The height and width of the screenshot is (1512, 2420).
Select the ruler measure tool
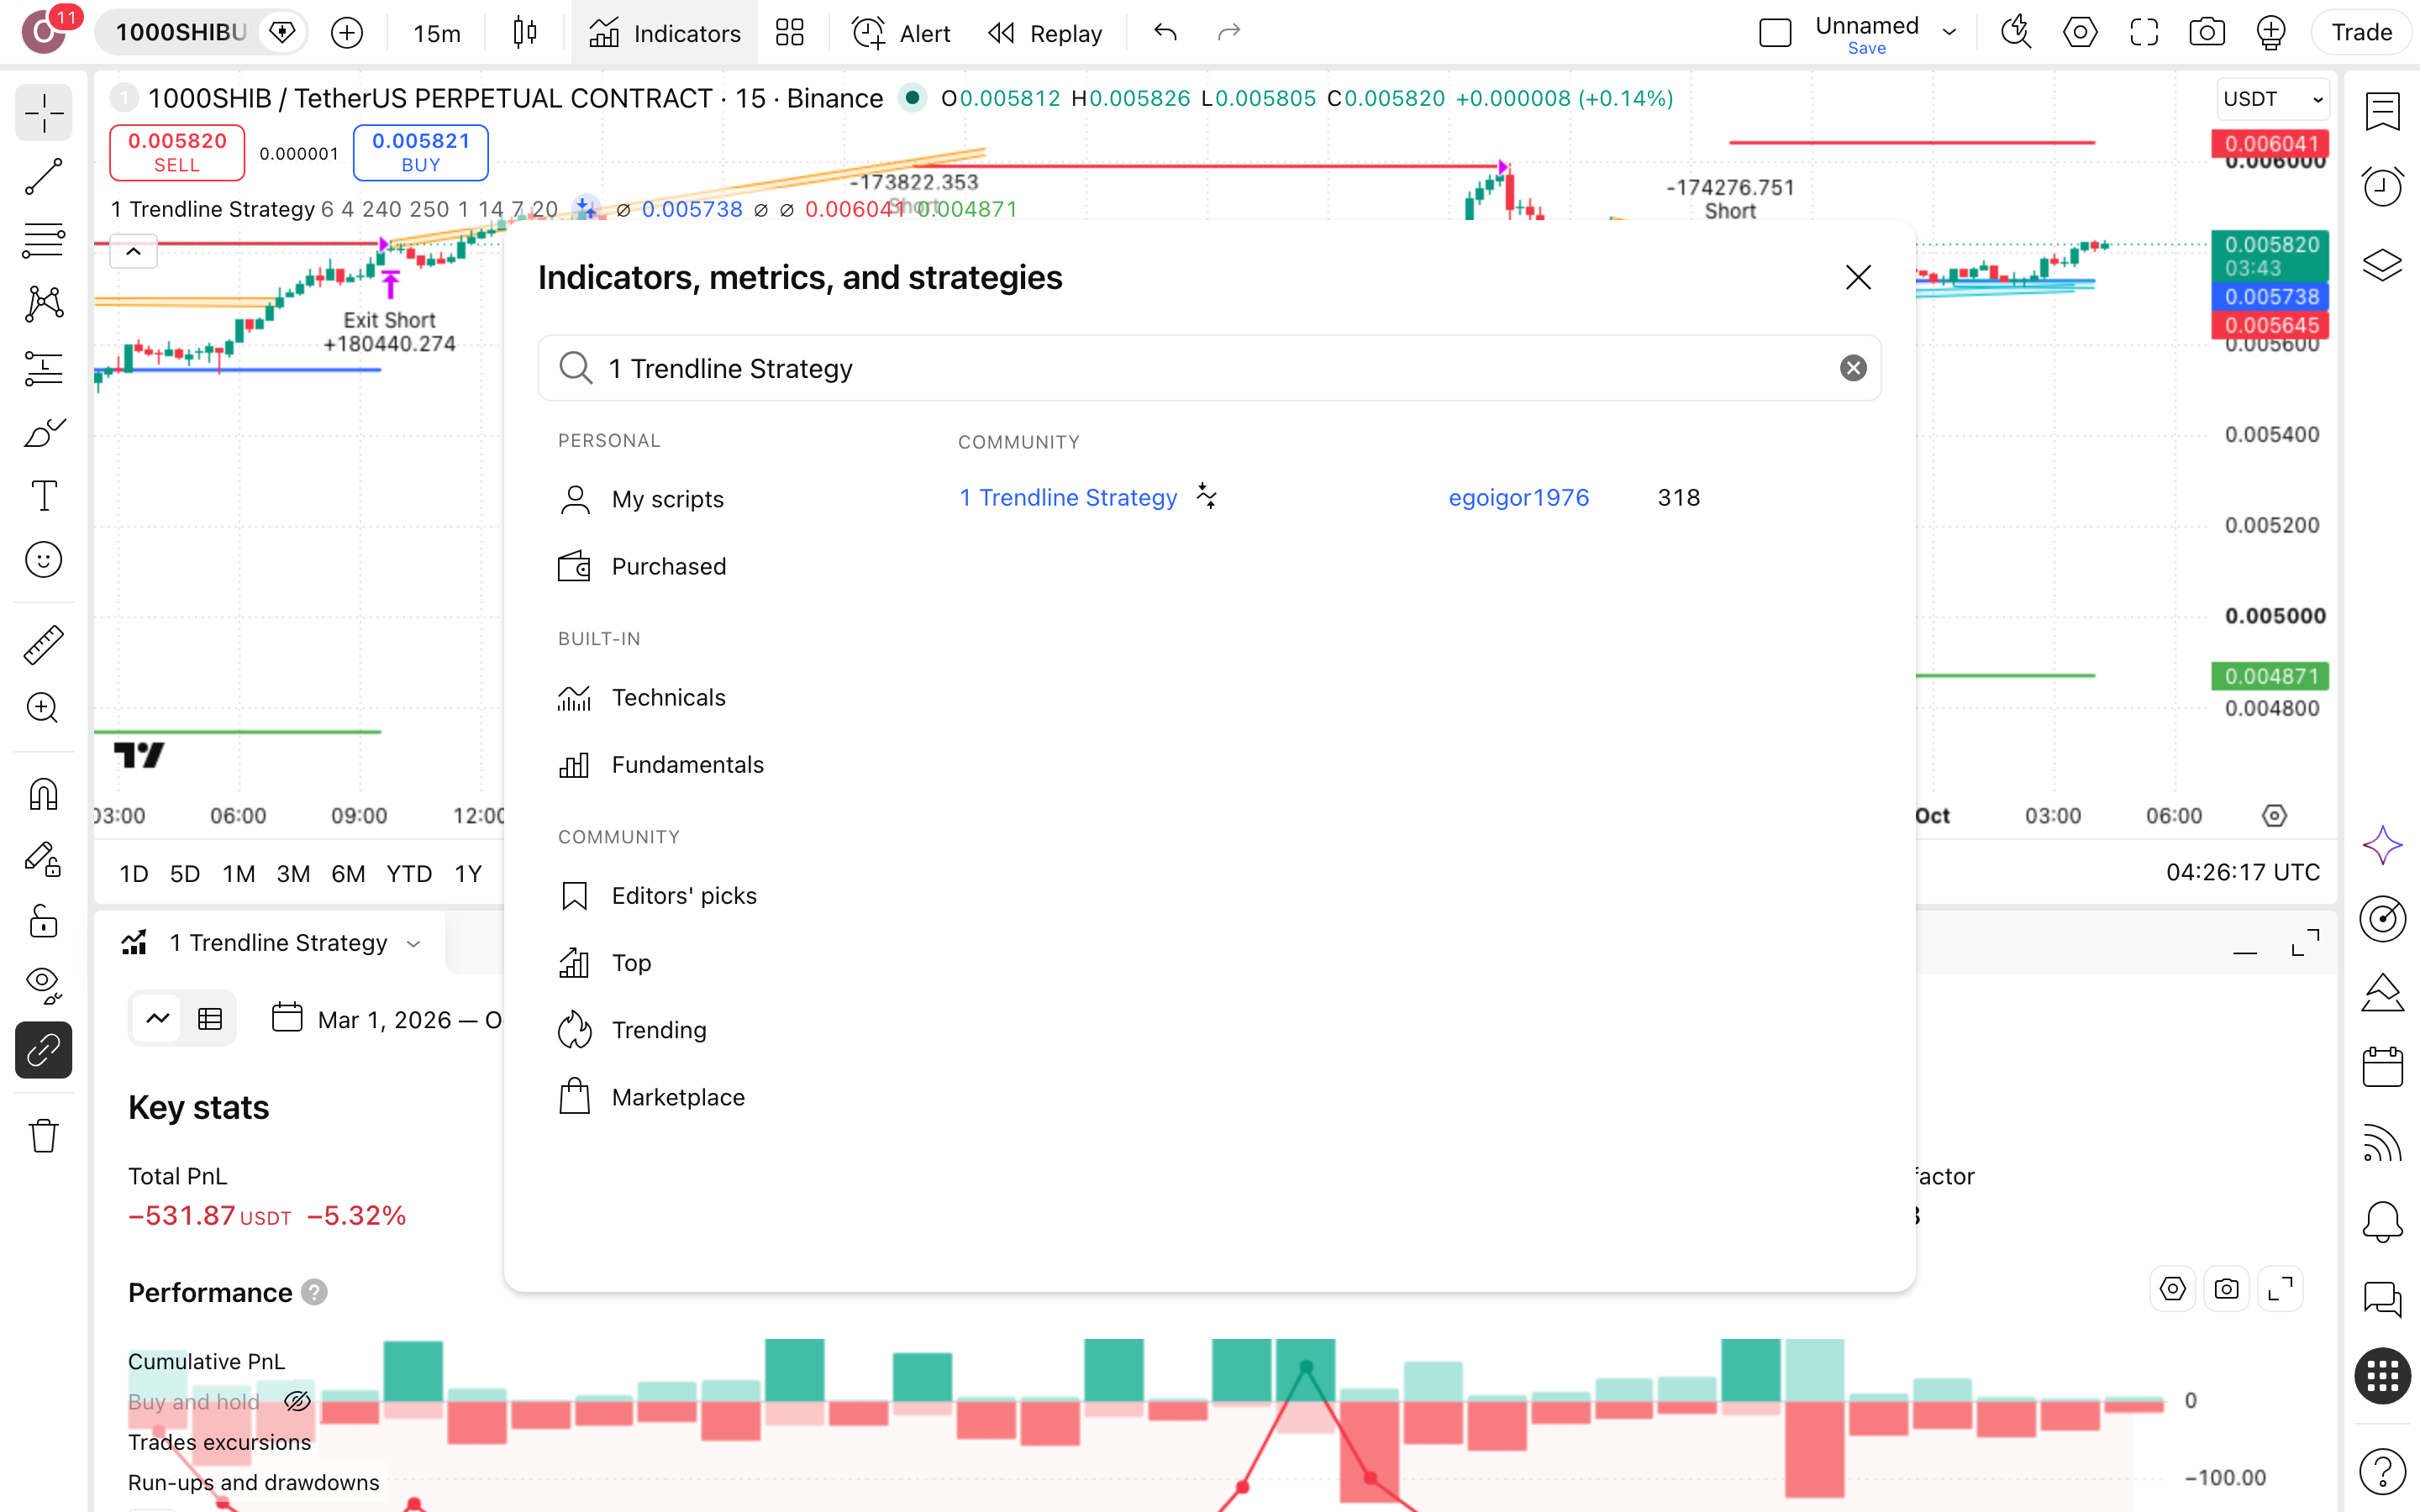coord(43,645)
